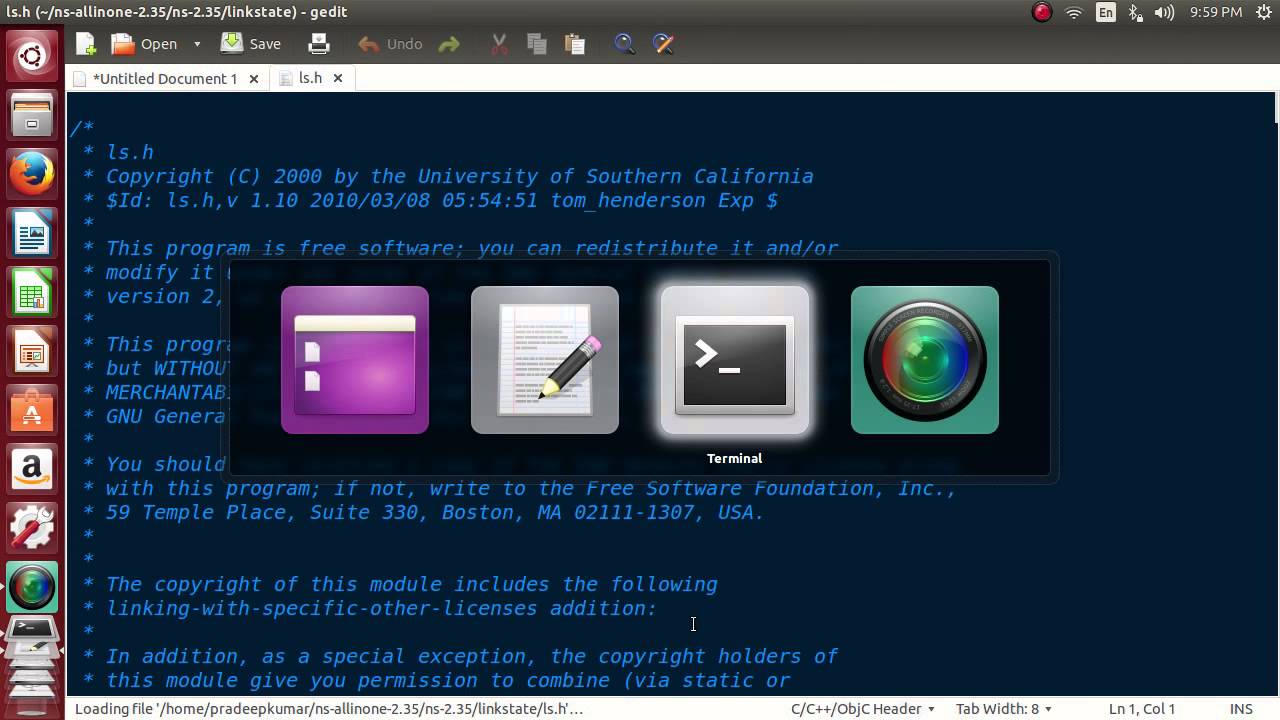The image size is (1280, 720).
Task: Open the Amazon launcher icon
Action: point(32,470)
